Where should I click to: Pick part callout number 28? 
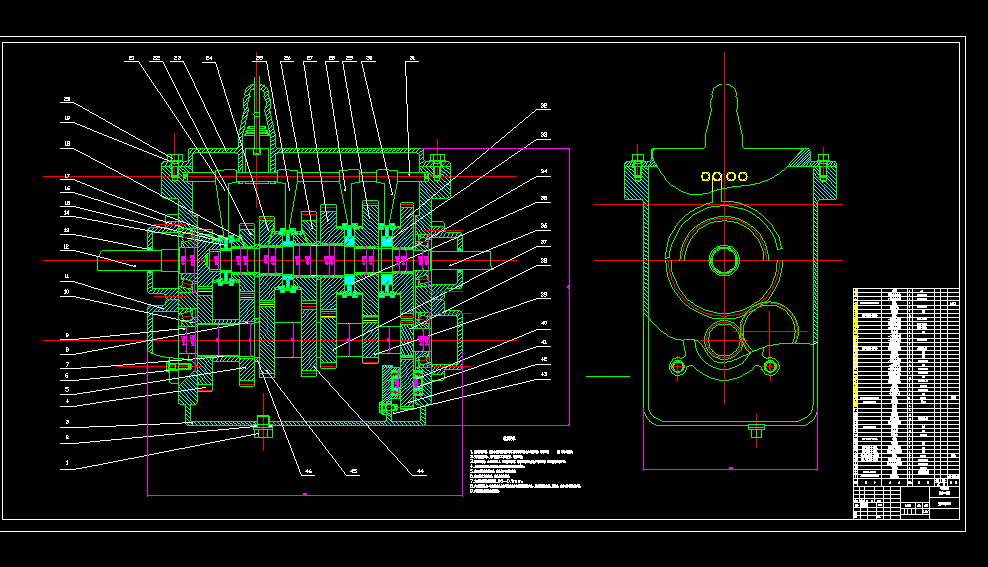coord(331,59)
